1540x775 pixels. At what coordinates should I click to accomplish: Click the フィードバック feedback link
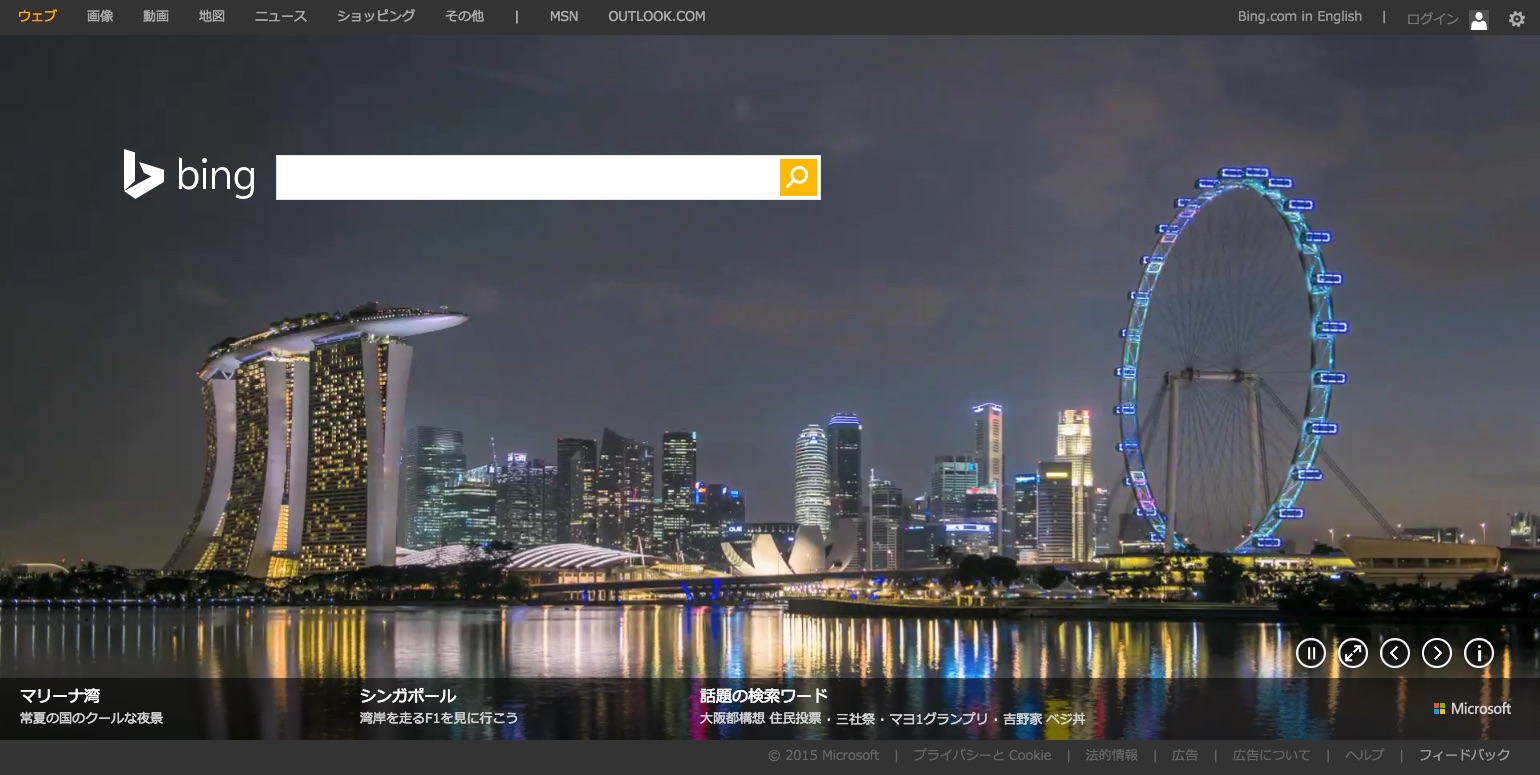click(1464, 755)
